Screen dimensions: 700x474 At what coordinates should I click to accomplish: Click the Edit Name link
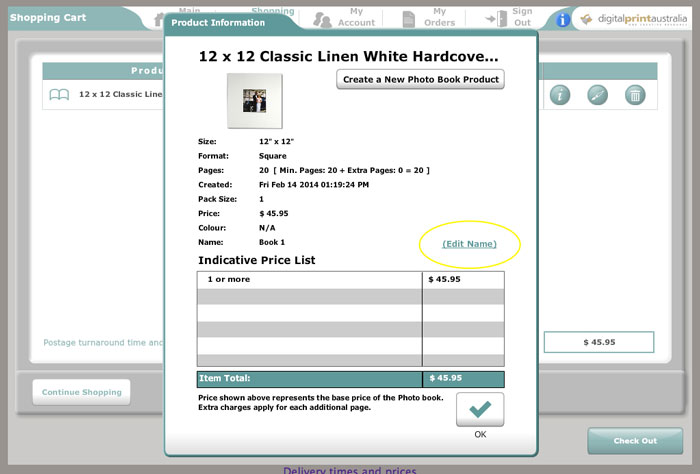tap(469, 243)
